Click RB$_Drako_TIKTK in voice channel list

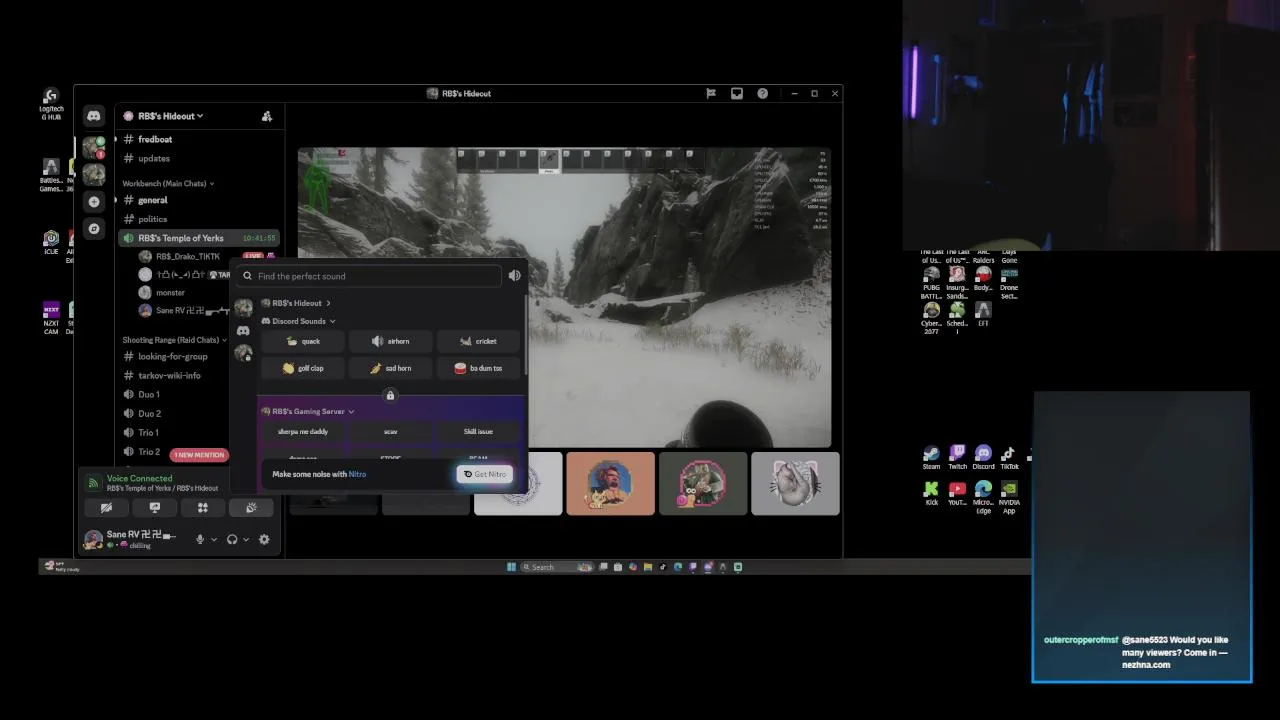coord(187,256)
